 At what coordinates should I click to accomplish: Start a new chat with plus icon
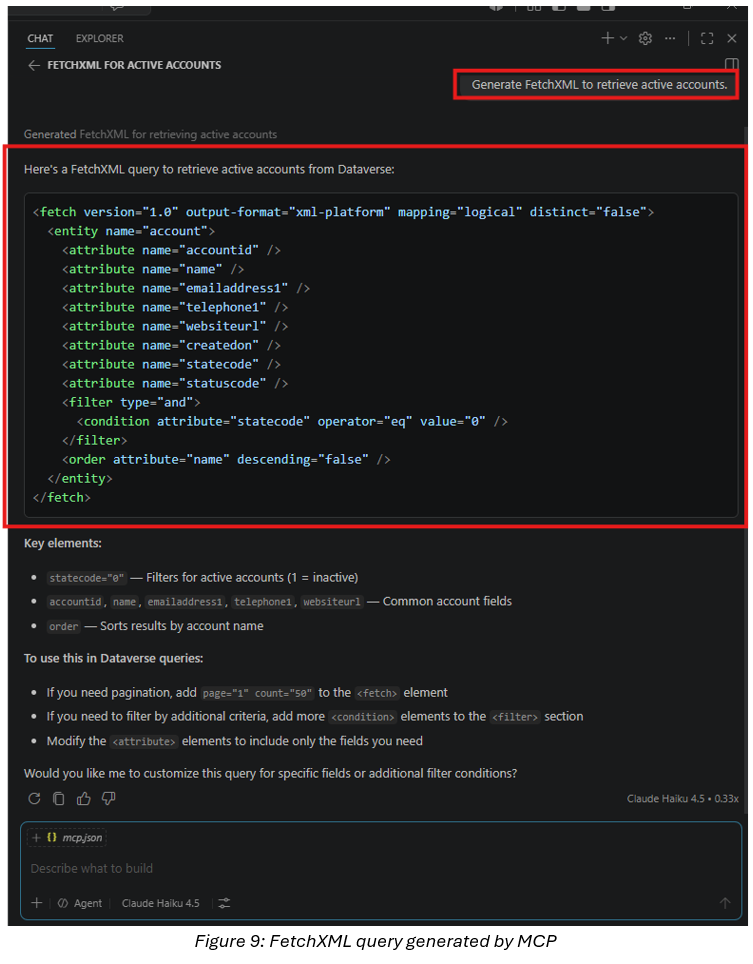pyautogui.click(x=607, y=38)
